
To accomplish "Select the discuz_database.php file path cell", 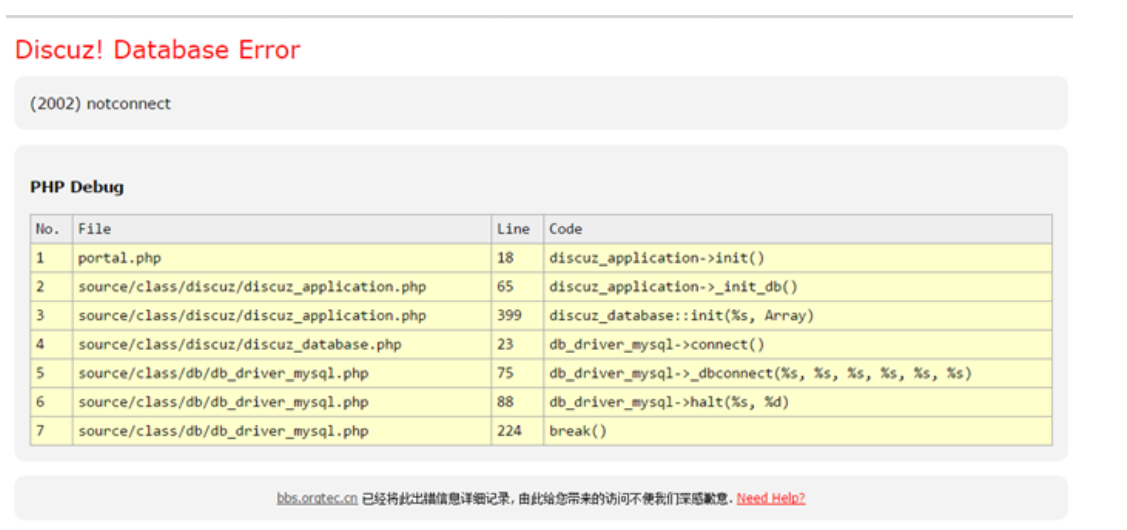I will pos(239,345).
